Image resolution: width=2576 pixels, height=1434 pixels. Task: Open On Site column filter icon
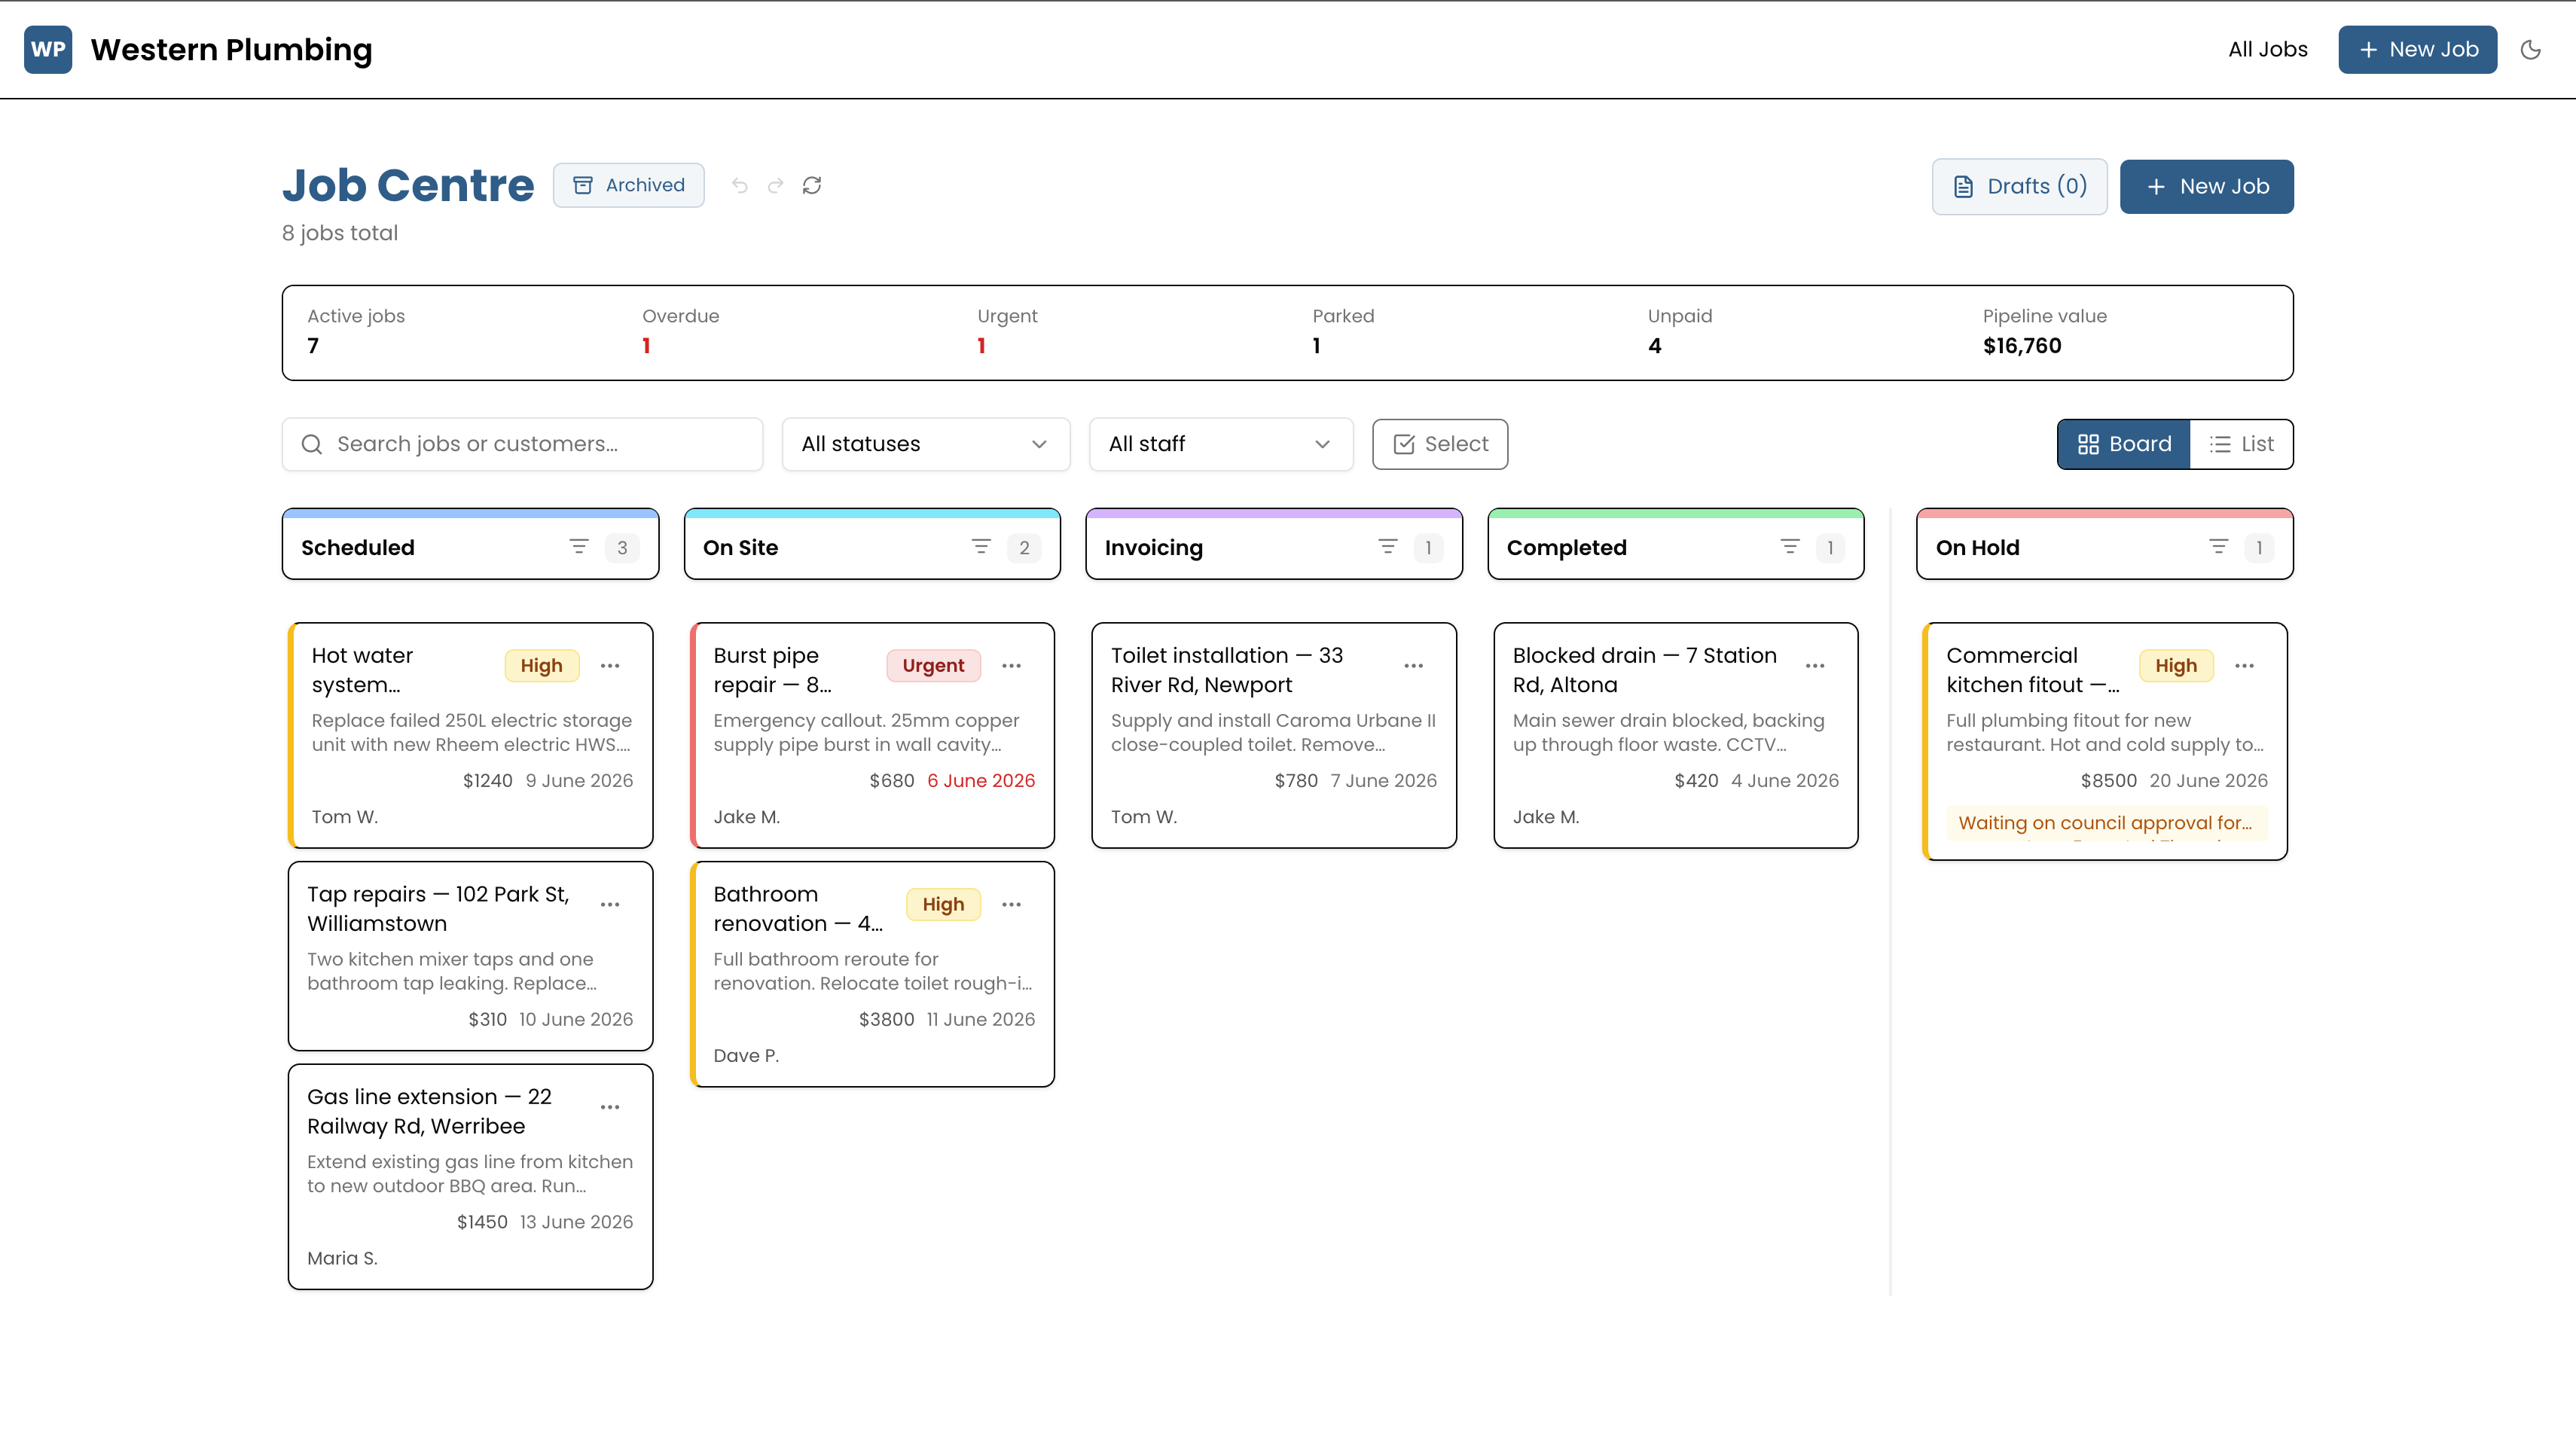[x=981, y=547]
